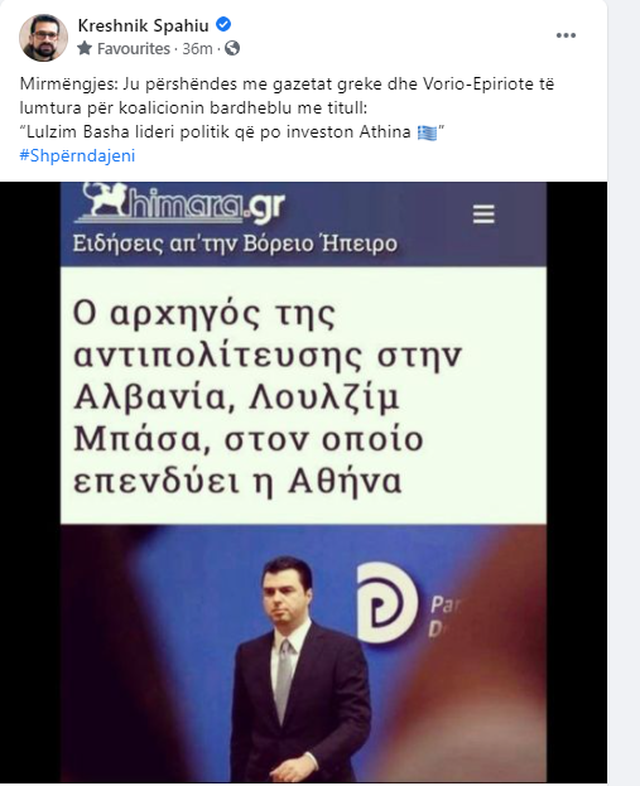Click Kreshnik Spahiu's profile picture
The height and width of the screenshot is (786, 640).
pos(43,38)
